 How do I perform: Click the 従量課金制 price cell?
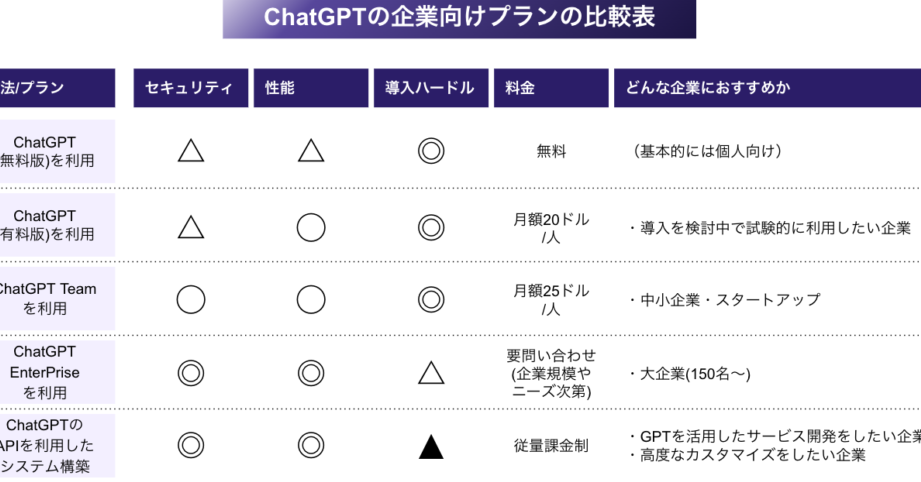point(551,446)
